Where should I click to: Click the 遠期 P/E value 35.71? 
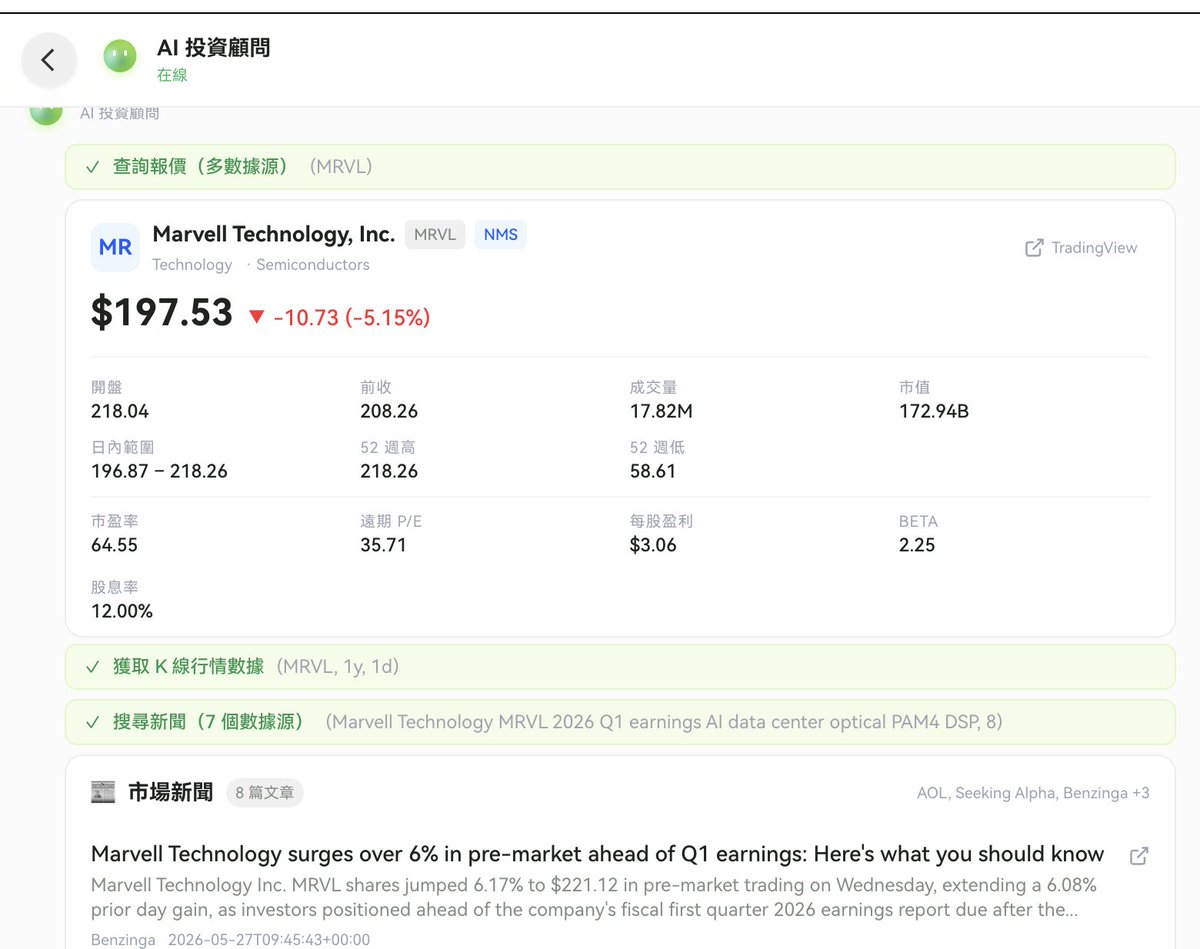point(384,545)
